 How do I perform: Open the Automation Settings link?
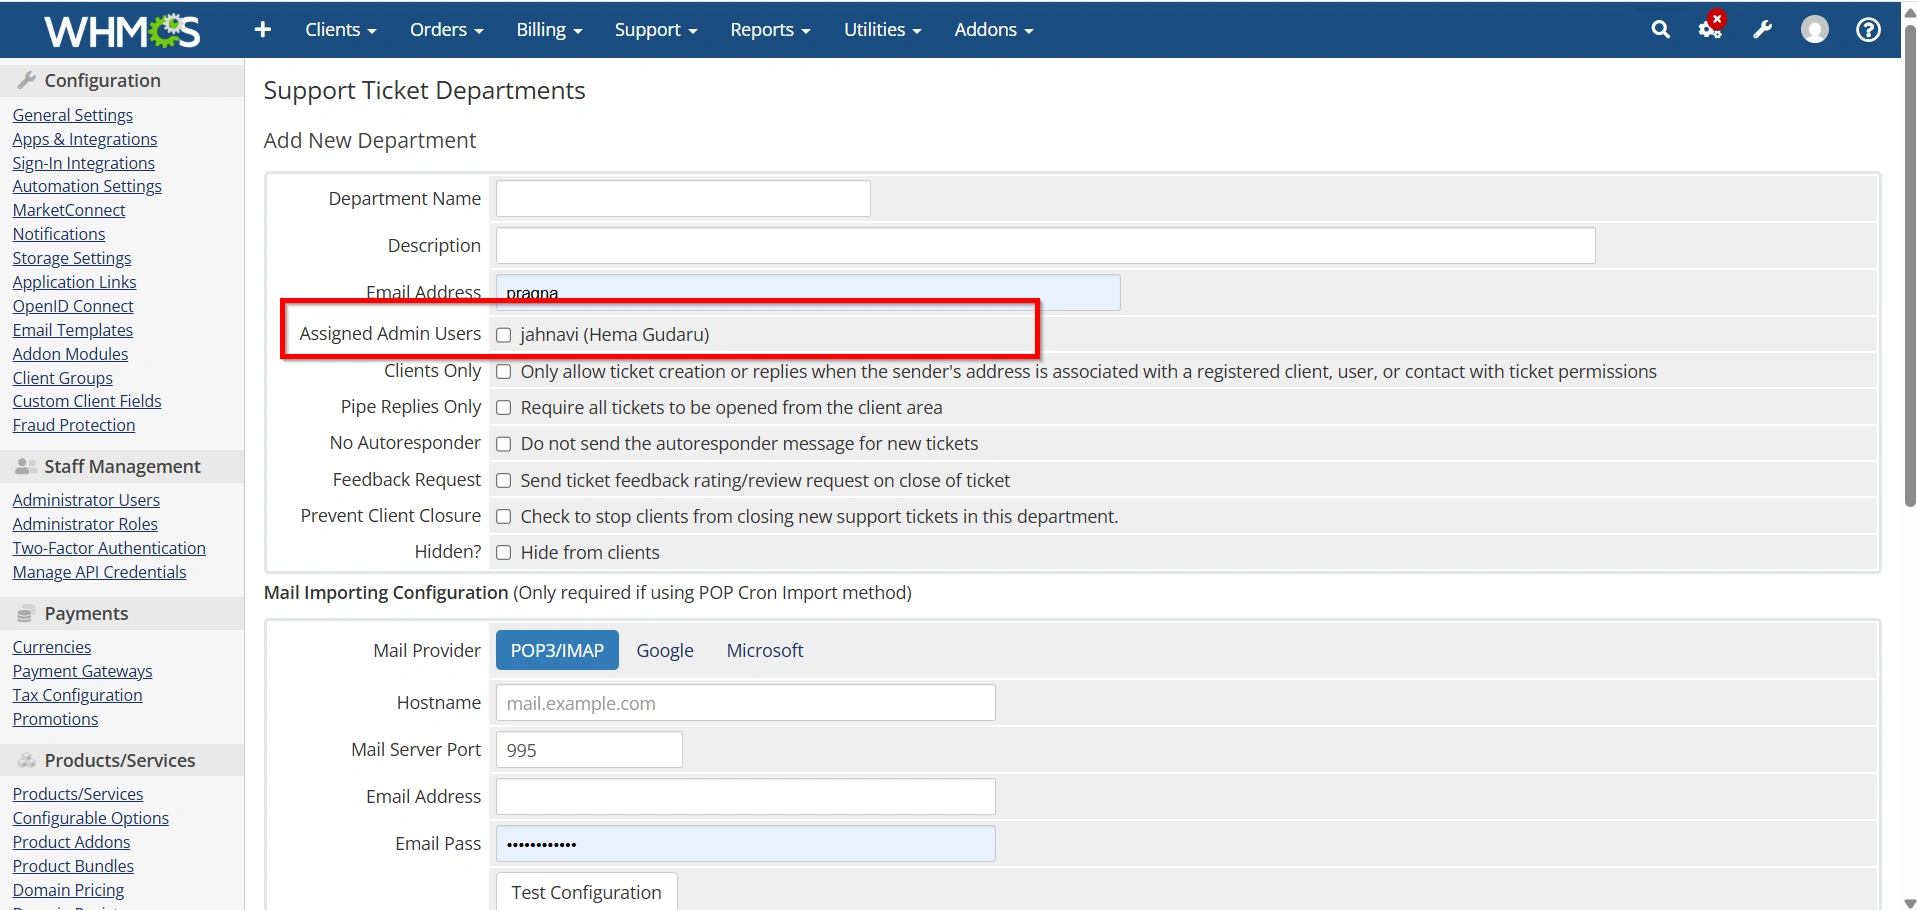[x=87, y=186]
